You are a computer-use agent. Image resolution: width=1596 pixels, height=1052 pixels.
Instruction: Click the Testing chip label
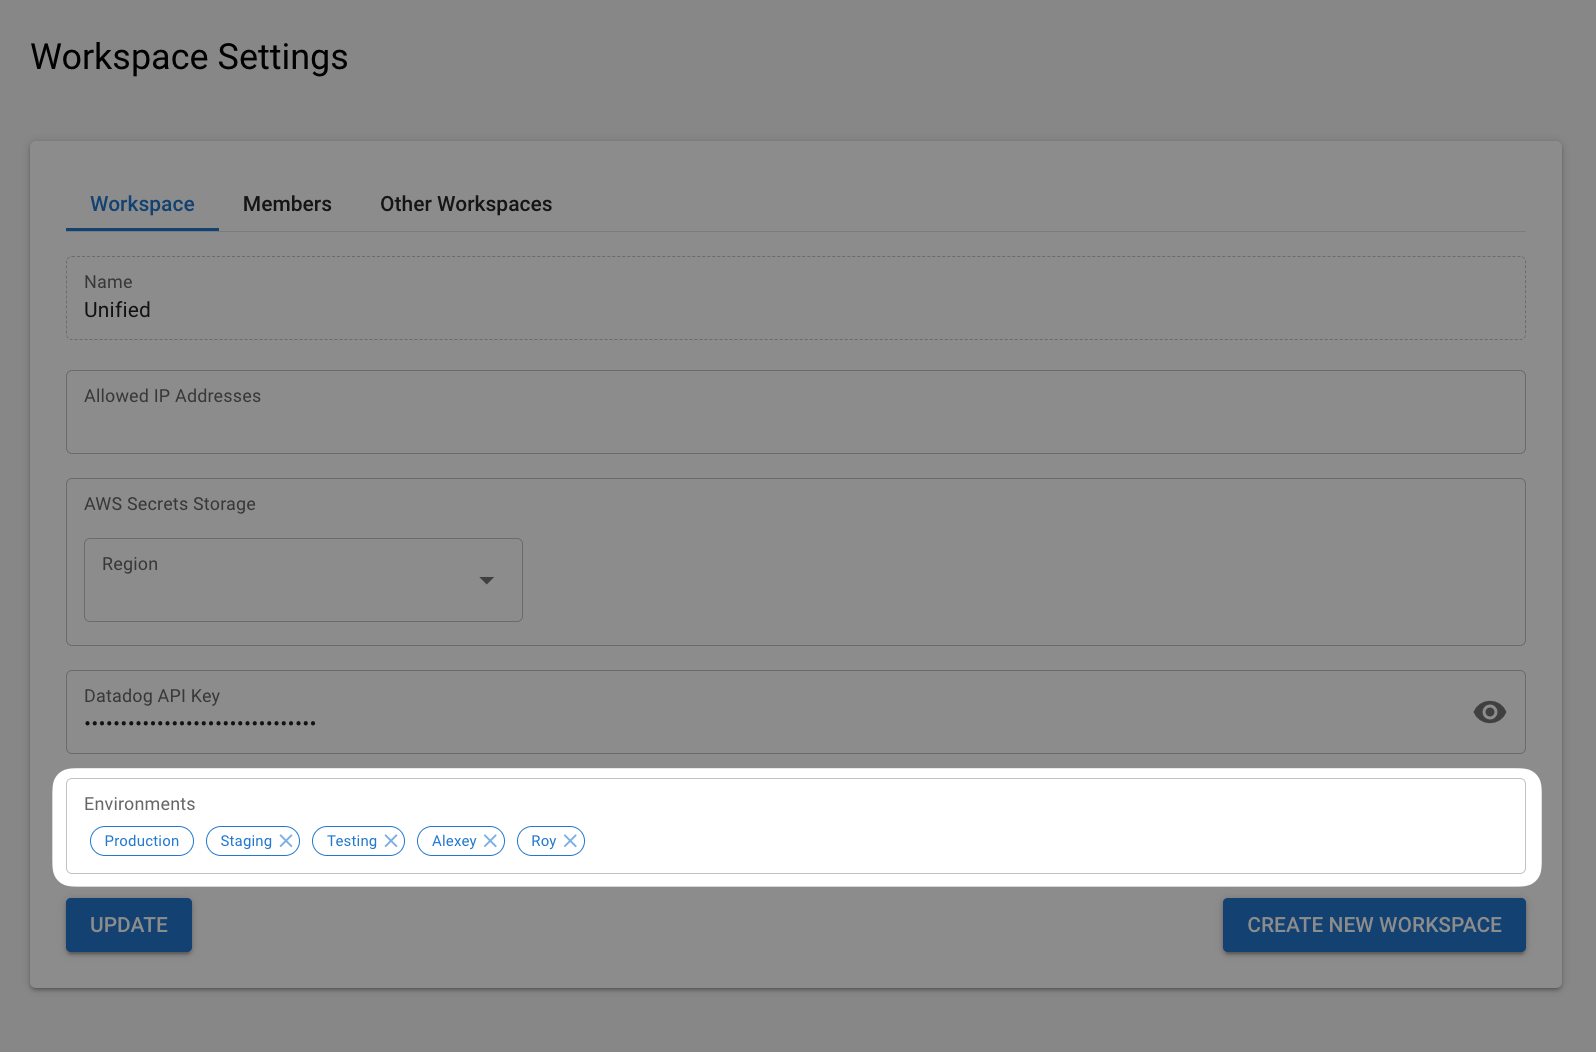[x=351, y=841]
